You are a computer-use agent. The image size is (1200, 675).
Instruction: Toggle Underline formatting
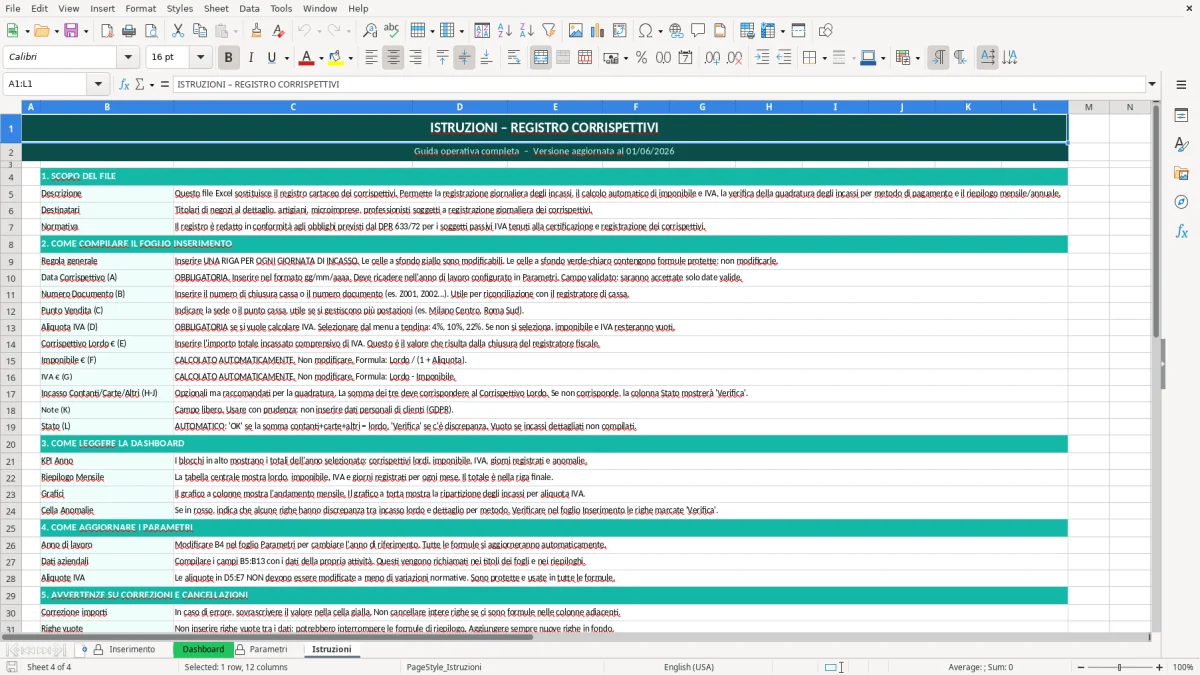(x=271, y=58)
